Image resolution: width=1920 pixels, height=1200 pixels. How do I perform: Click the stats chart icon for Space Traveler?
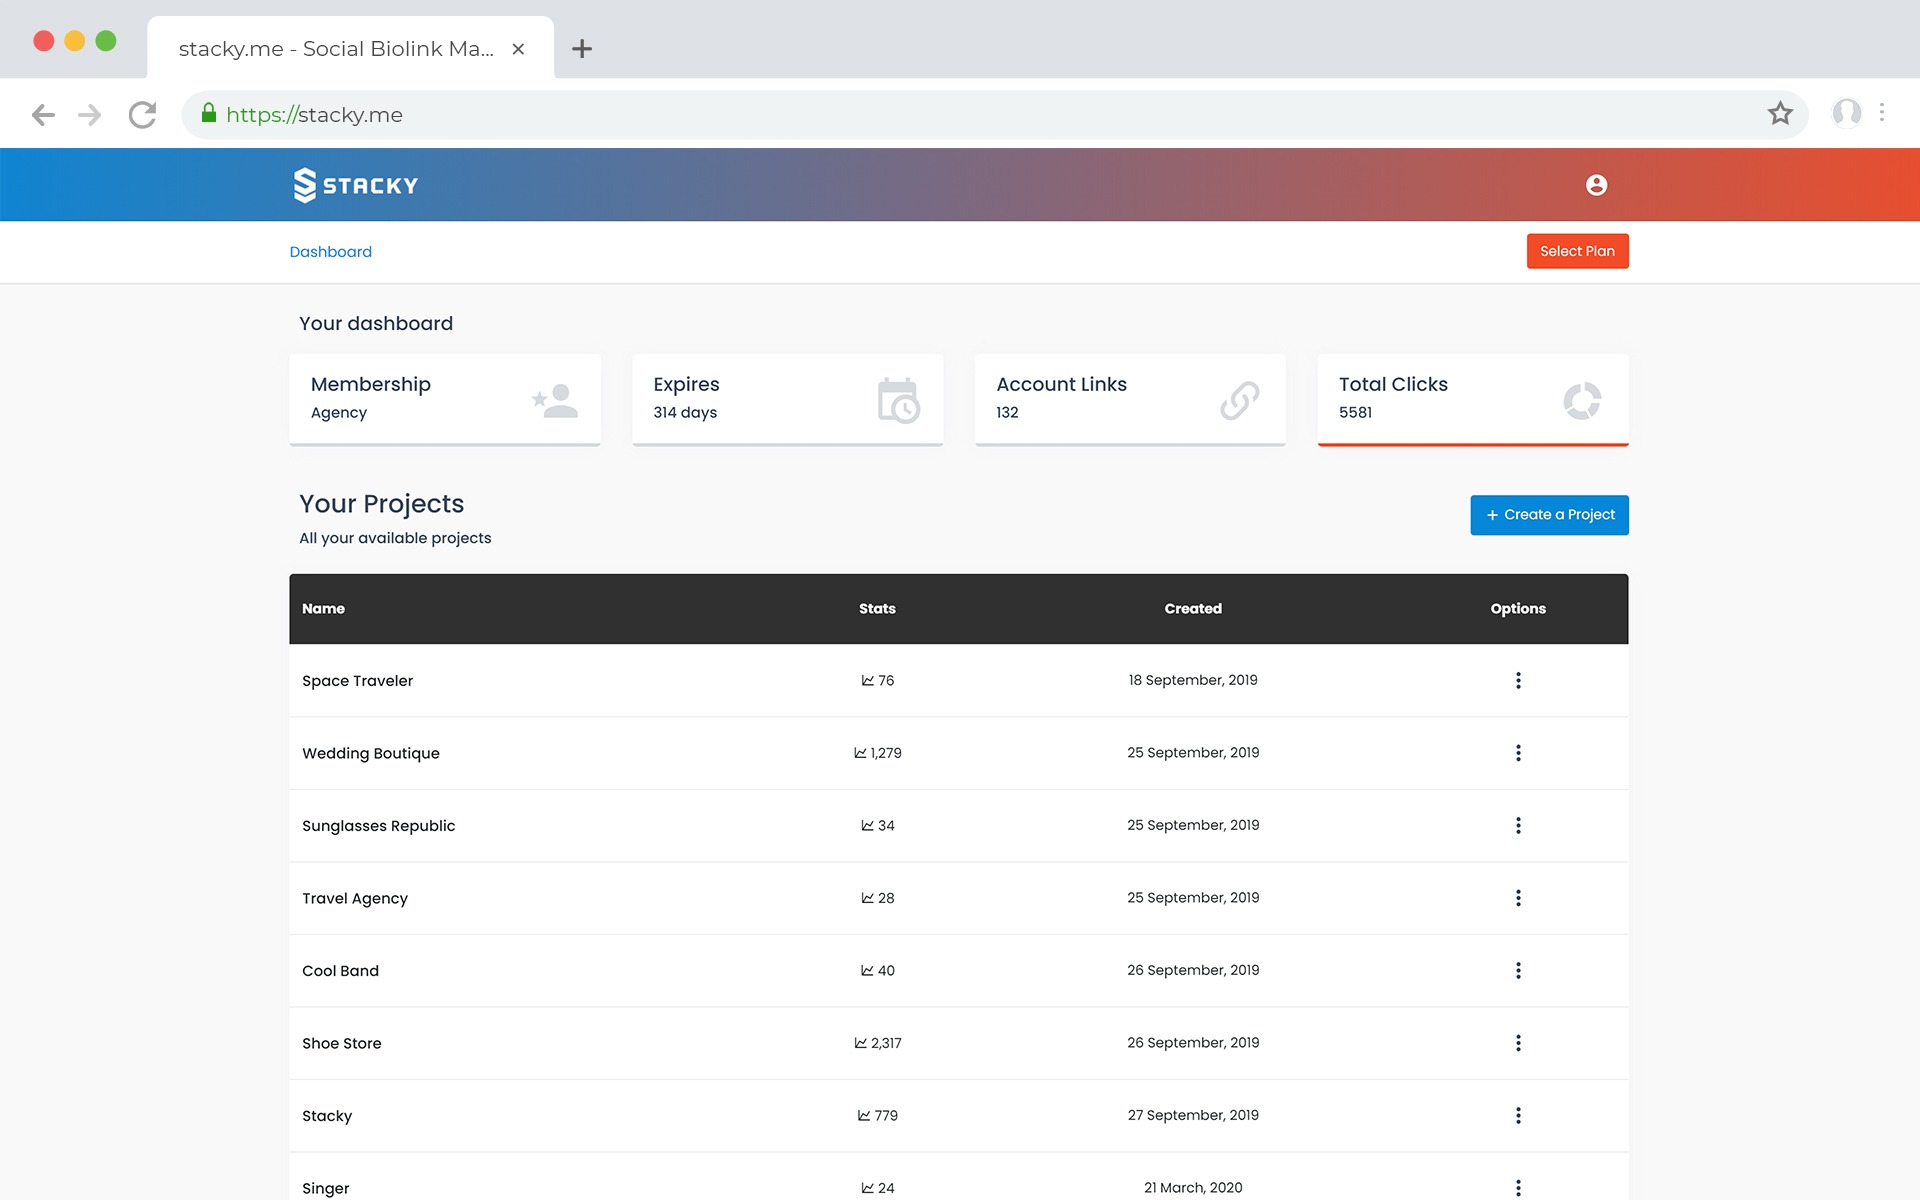[x=867, y=681]
